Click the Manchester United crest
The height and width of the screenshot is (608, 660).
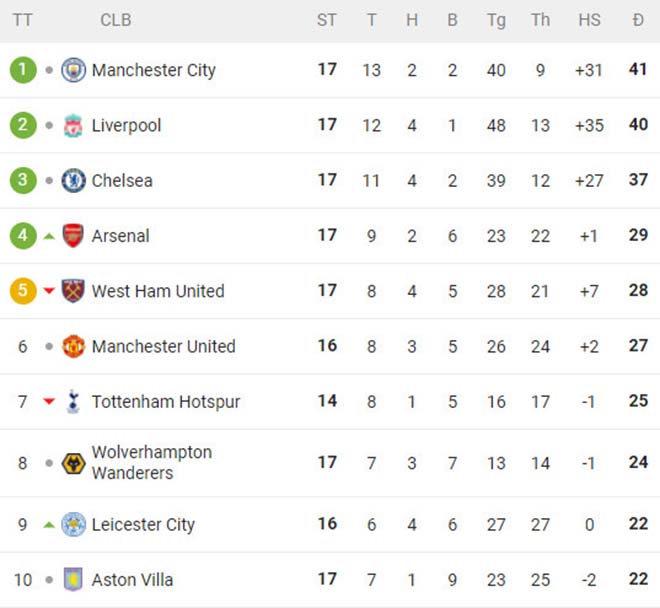click(73, 346)
